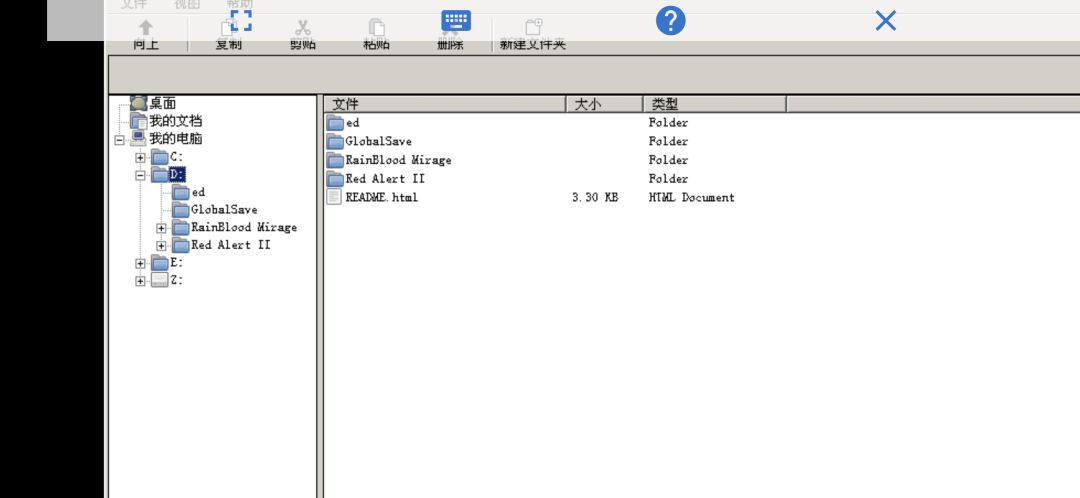Select 我的文档 in the folder tree
The image size is (1080, 498).
[x=175, y=121]
